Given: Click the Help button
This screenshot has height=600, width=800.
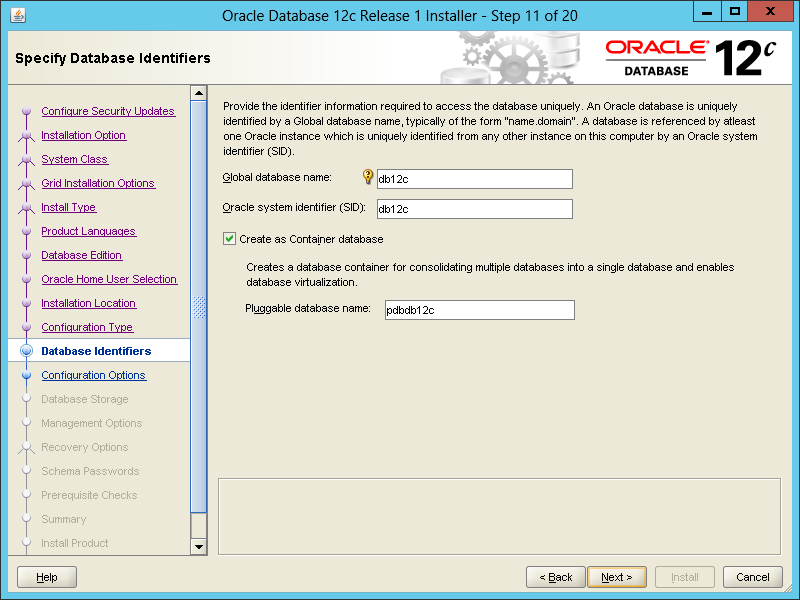Looking at the screenshot, I should tap(47, 577).
